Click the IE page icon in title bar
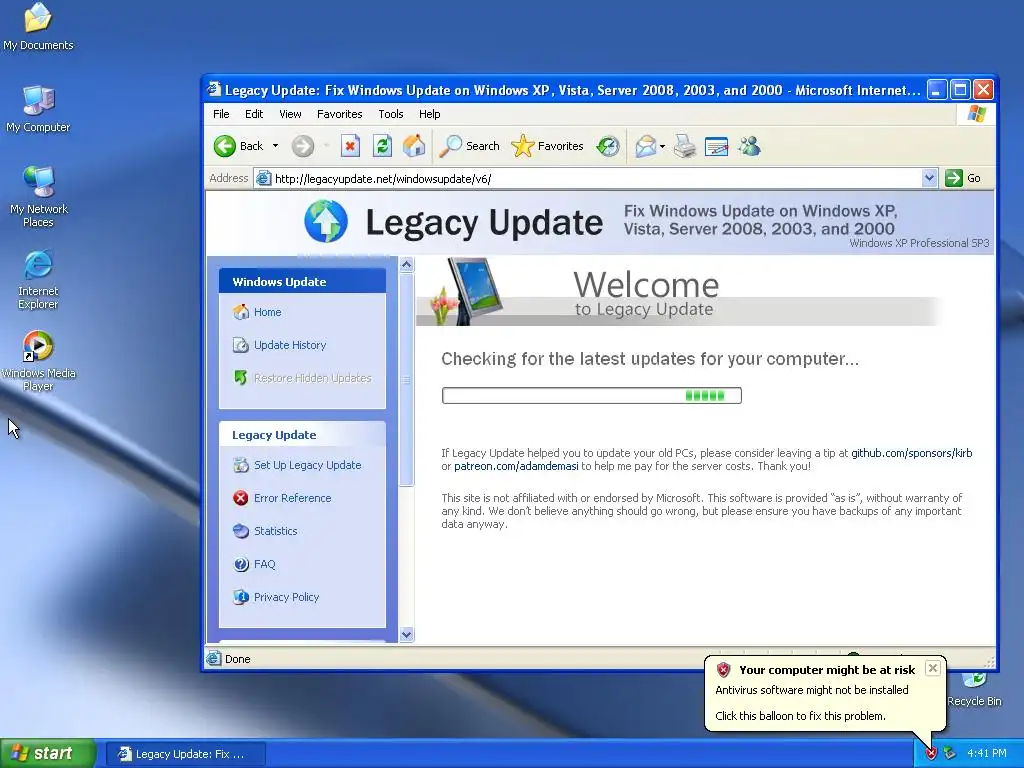The height and width of the screenshot is (768, 1024). click(214, 89)
